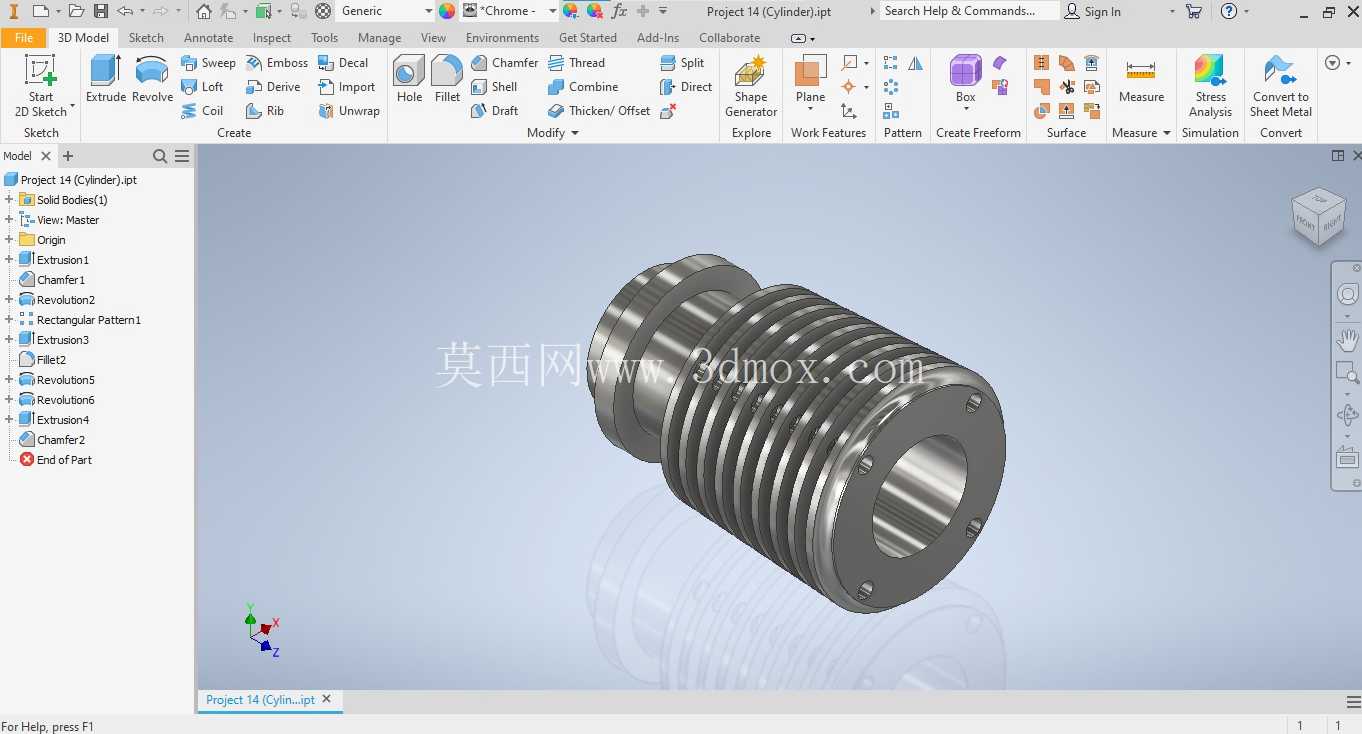Select the Revolve tool
The image size is (1362, 734).
pos(152,80)
